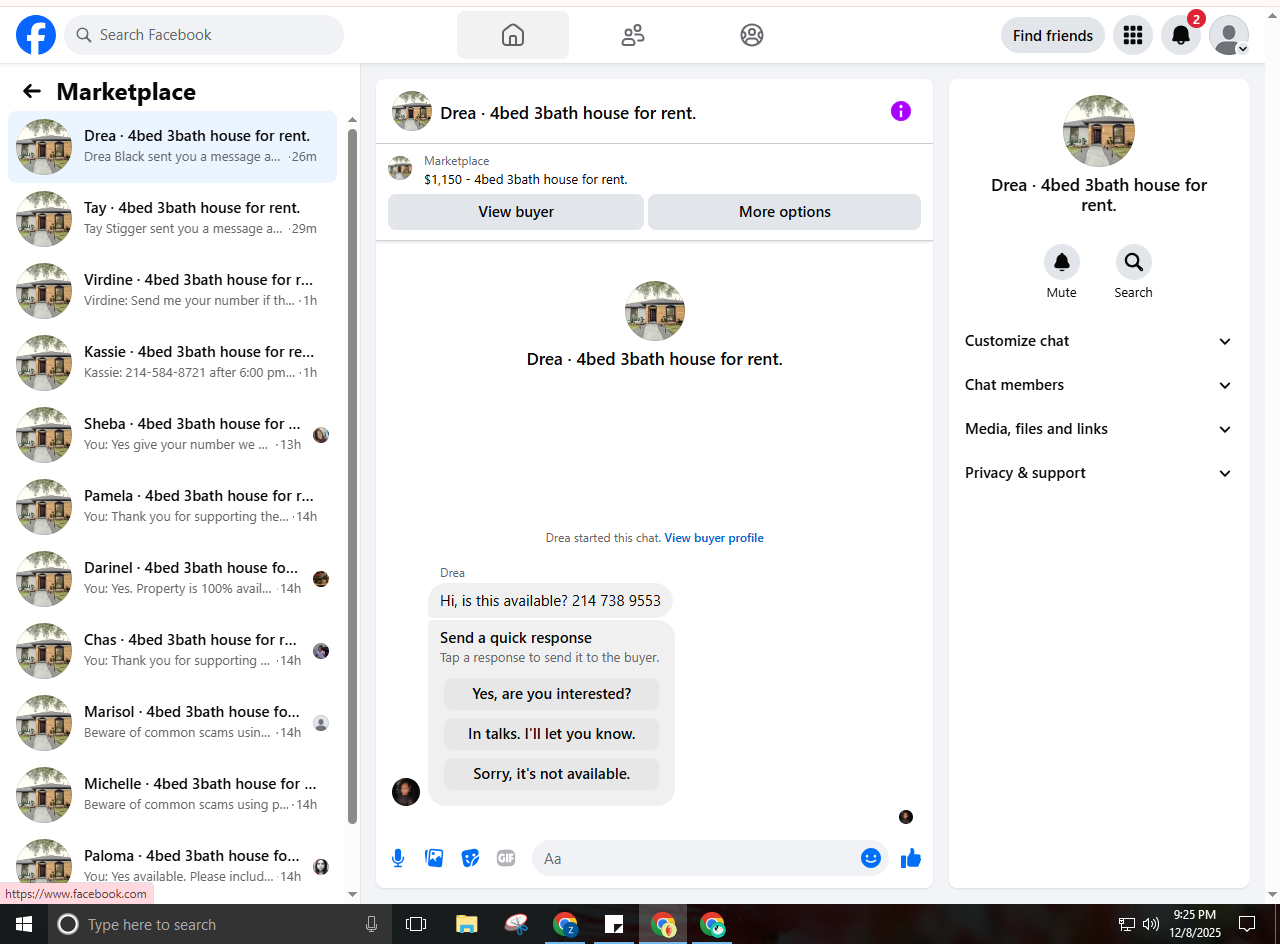
Task: Go back using the Marketplace arrow
Action: click(32, 92)
